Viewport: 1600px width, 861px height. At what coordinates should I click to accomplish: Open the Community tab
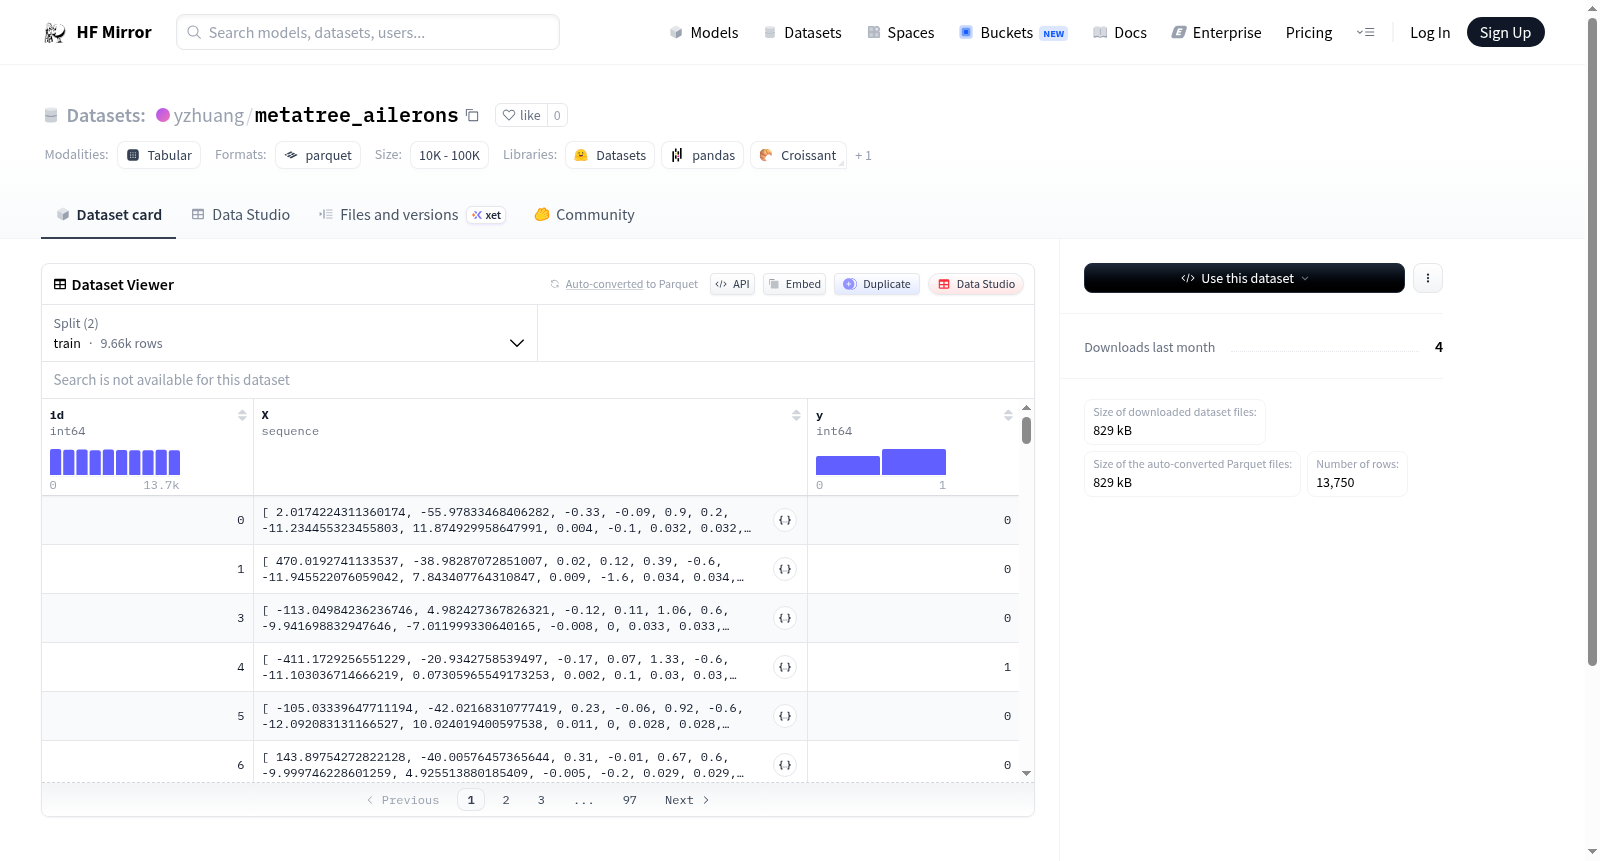coord(584,215)
